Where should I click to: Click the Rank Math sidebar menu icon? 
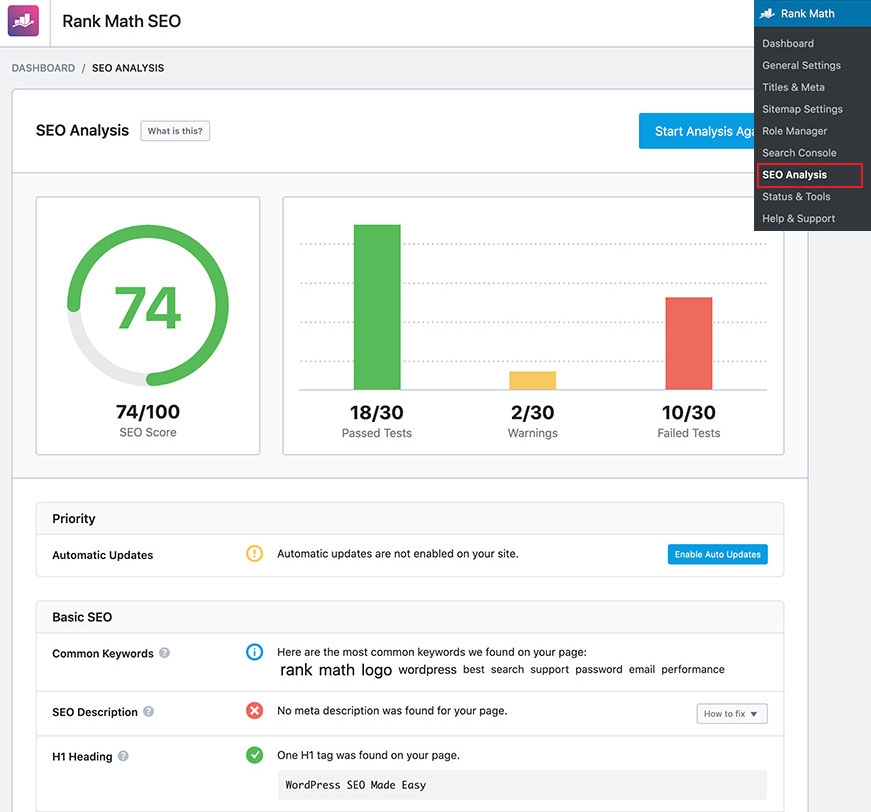[767, 13]
